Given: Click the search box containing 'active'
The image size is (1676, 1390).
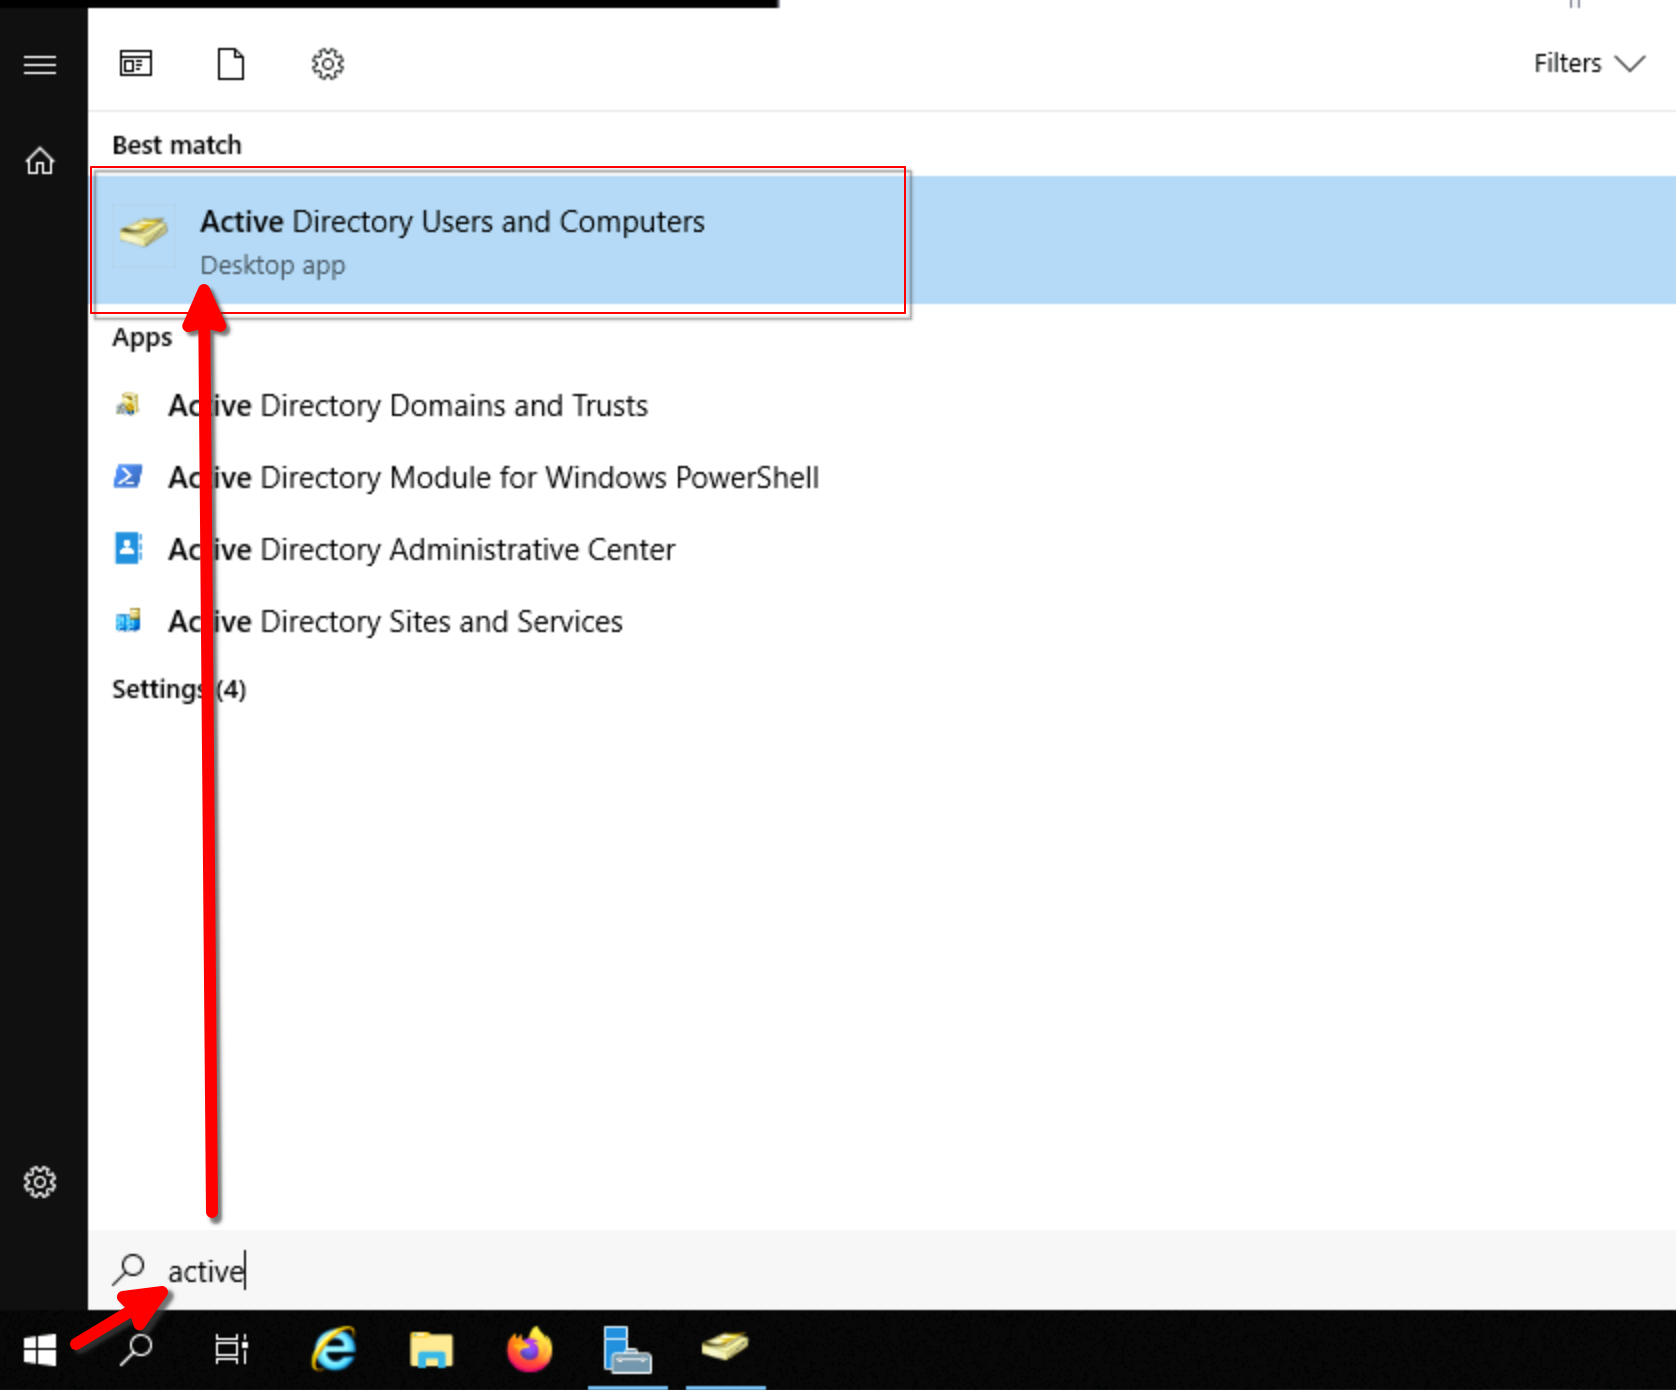Looking at the screenshot, I should [x=600, y=1271].
